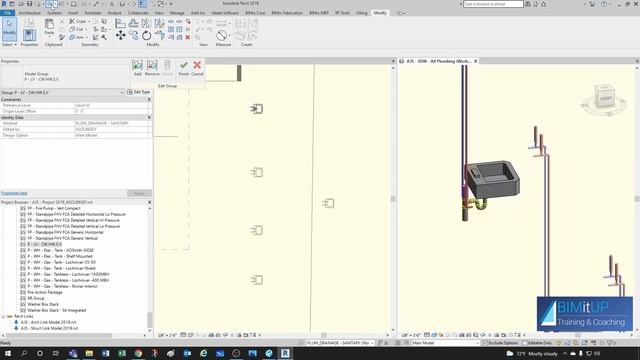
Task: Click the Measure tool icon
Action: tap(222, 36)
